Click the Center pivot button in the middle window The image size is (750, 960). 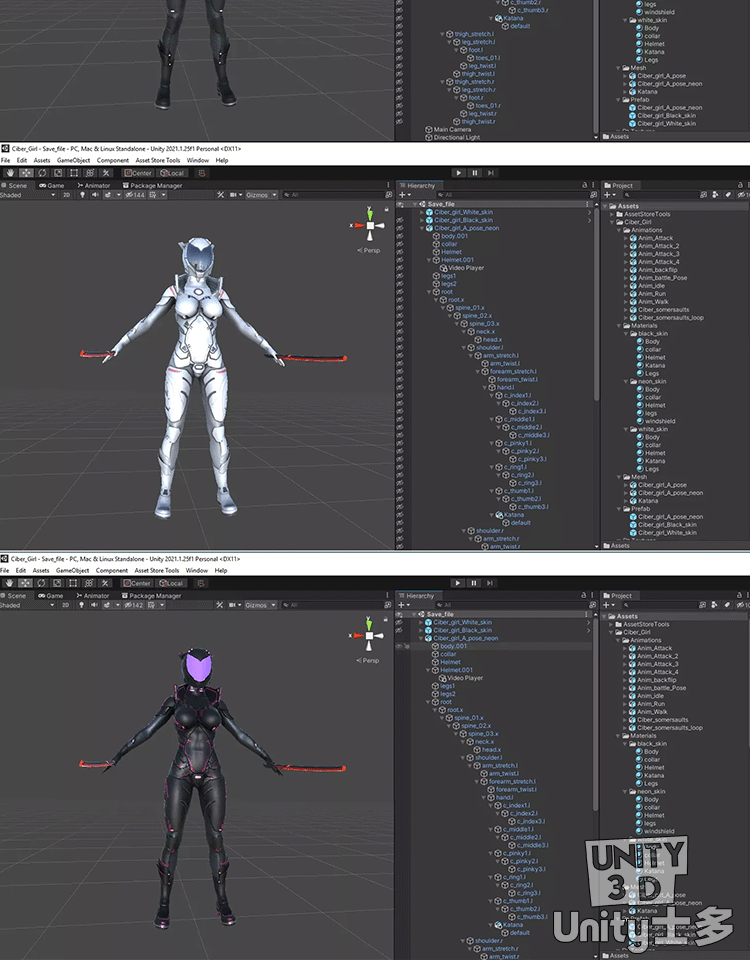pyautogui.click(x=138, y=173)
